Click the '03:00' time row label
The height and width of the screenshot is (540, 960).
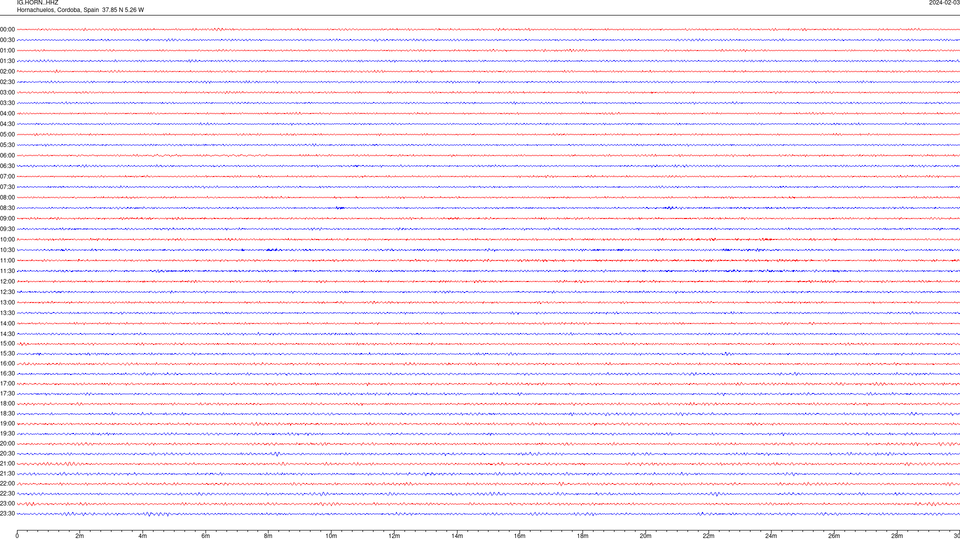click(7, 92)
